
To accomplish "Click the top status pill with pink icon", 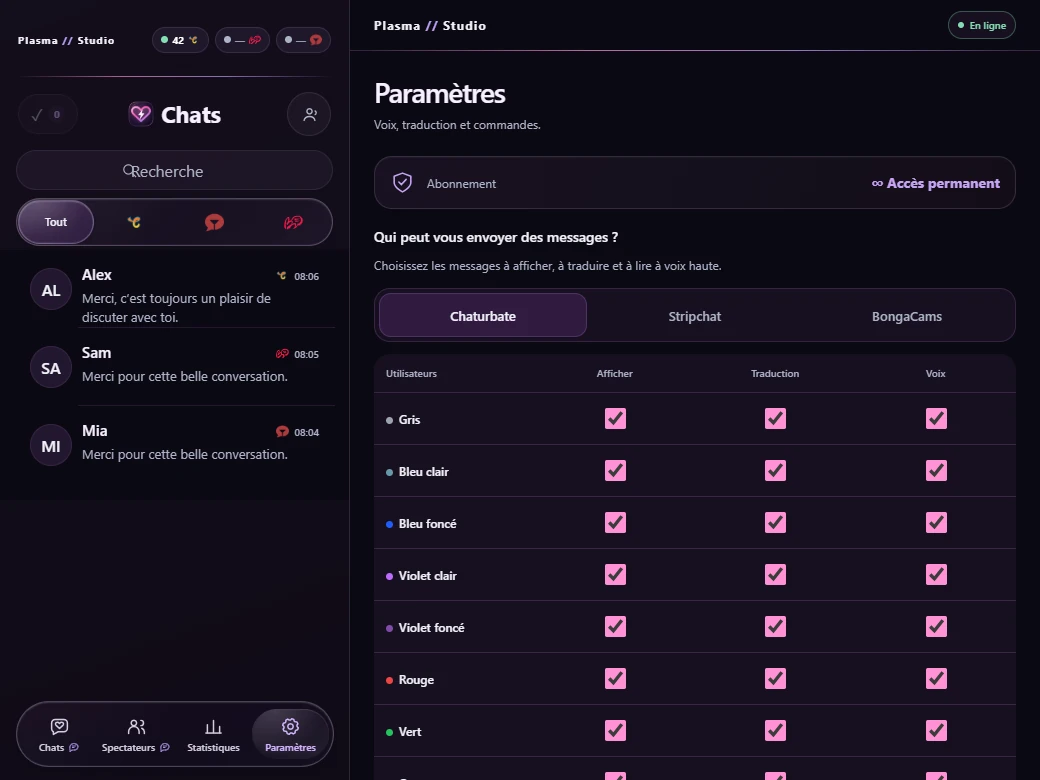I will click(x=242, y=40).
